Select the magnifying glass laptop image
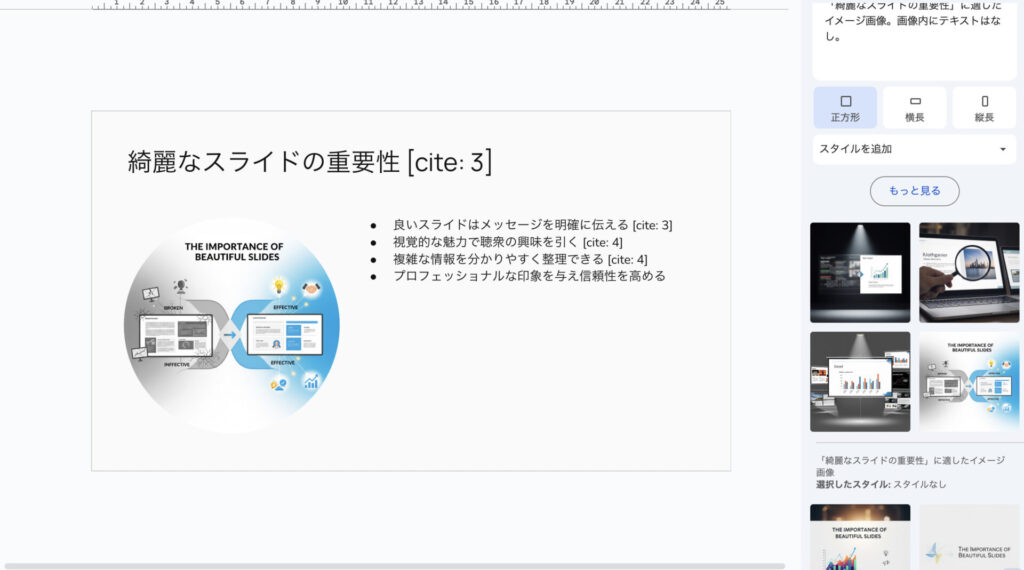 969,272
